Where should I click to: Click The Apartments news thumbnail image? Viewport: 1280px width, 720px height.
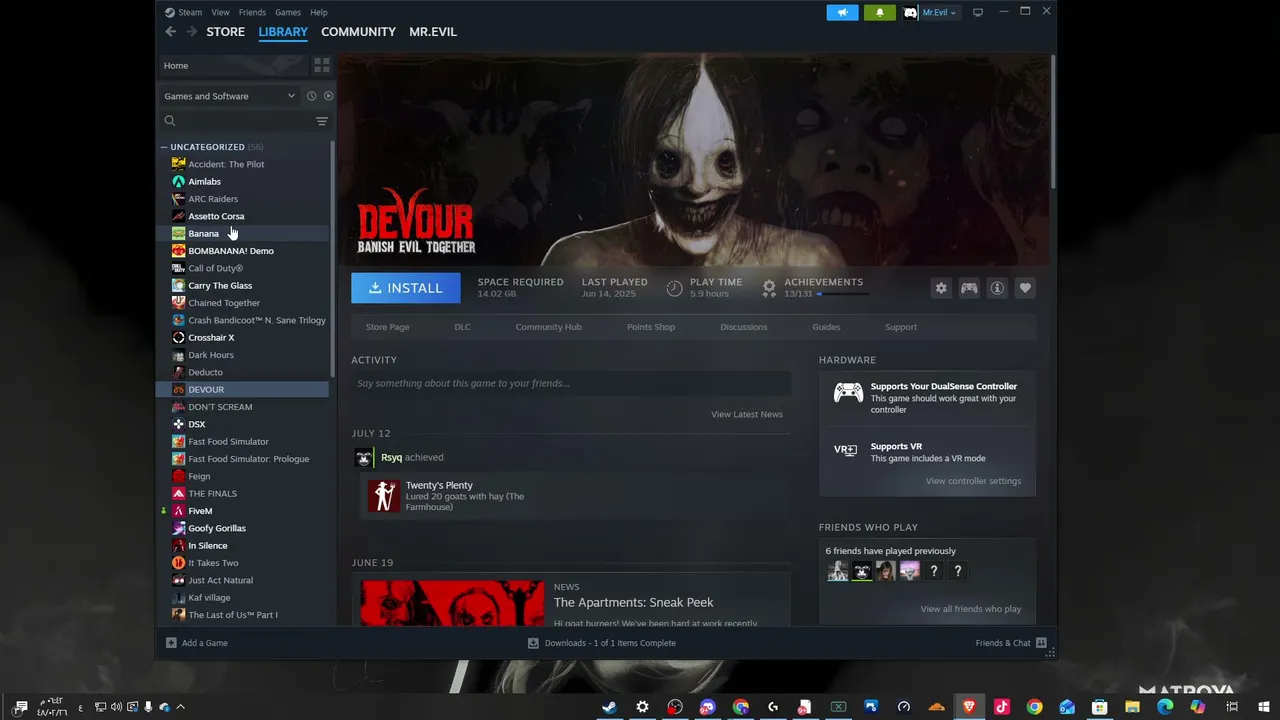[453, 603]
